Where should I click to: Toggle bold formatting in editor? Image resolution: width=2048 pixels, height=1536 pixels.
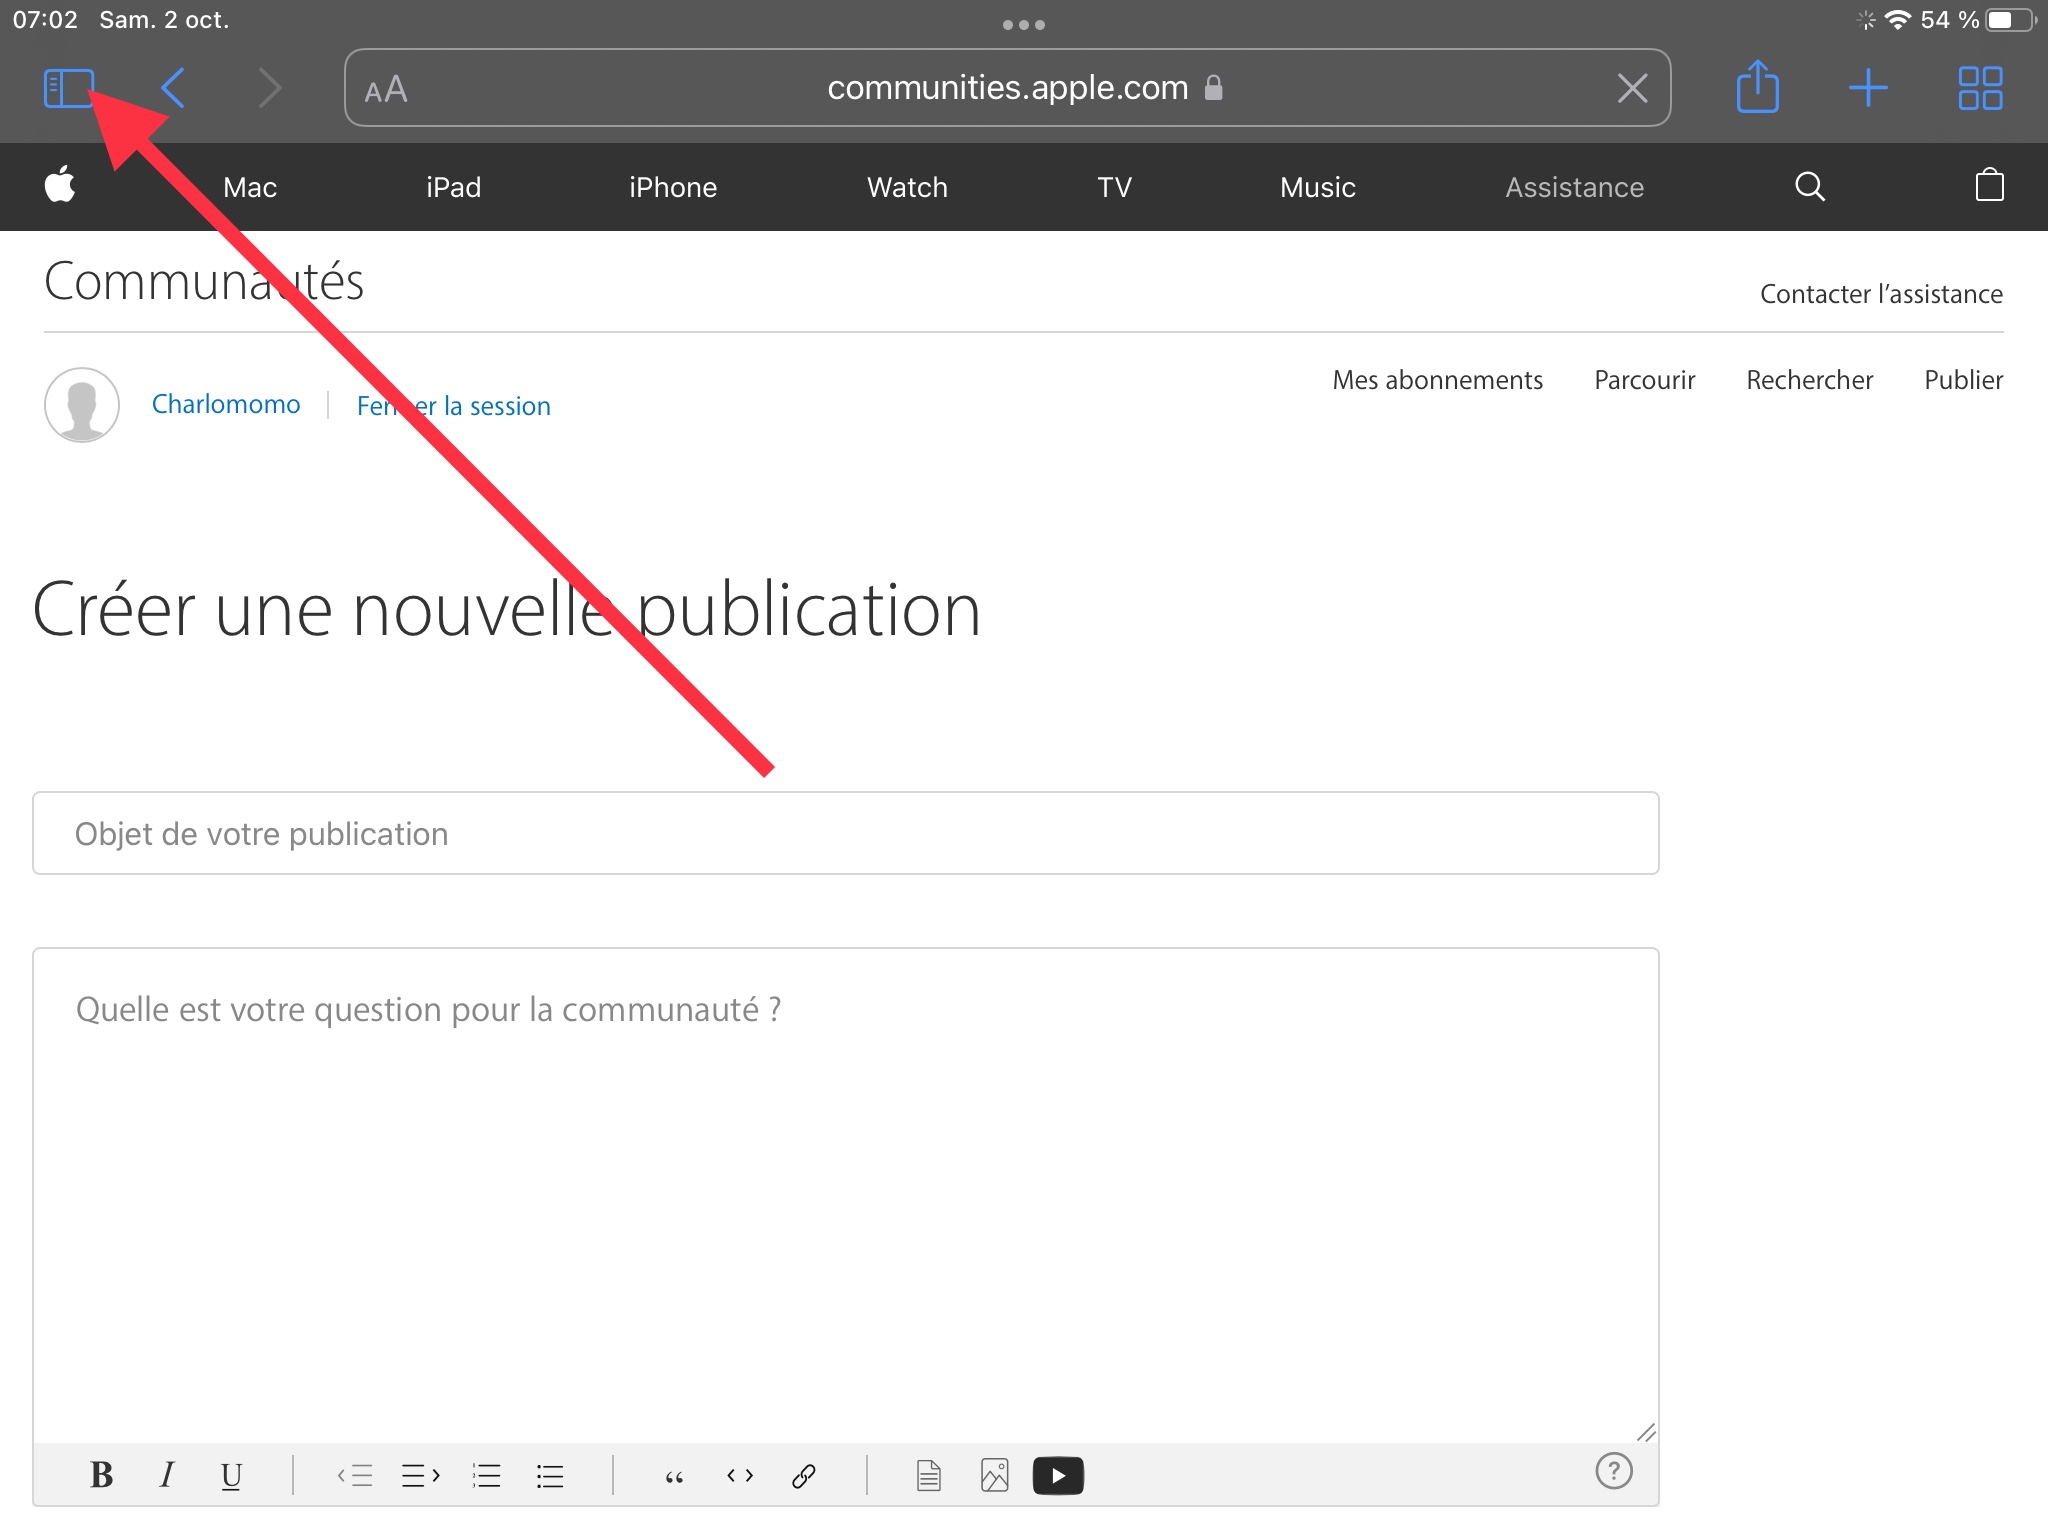[101, 1475]
